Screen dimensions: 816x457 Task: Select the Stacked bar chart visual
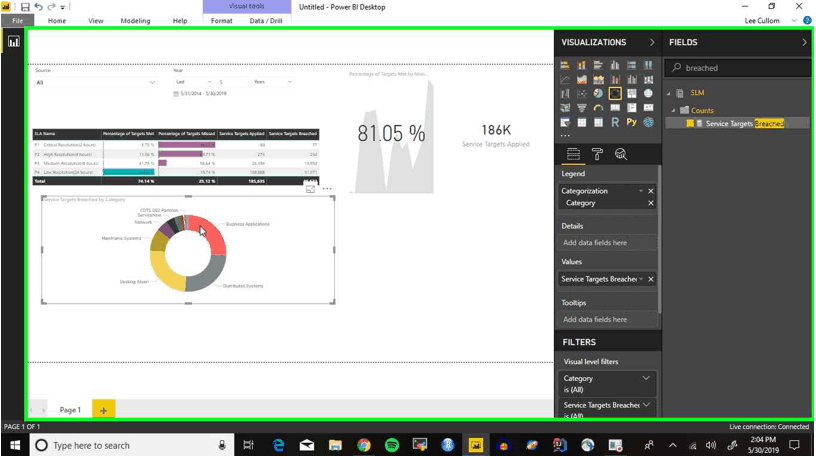(565, 65)
